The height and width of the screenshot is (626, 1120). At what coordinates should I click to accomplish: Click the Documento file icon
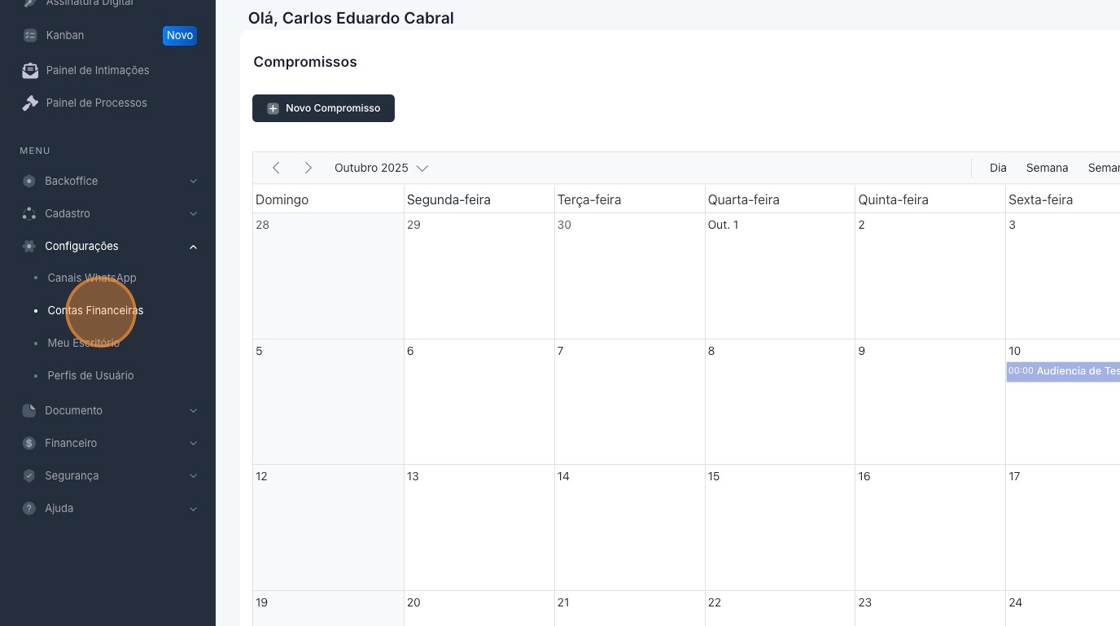pos(29,411)
